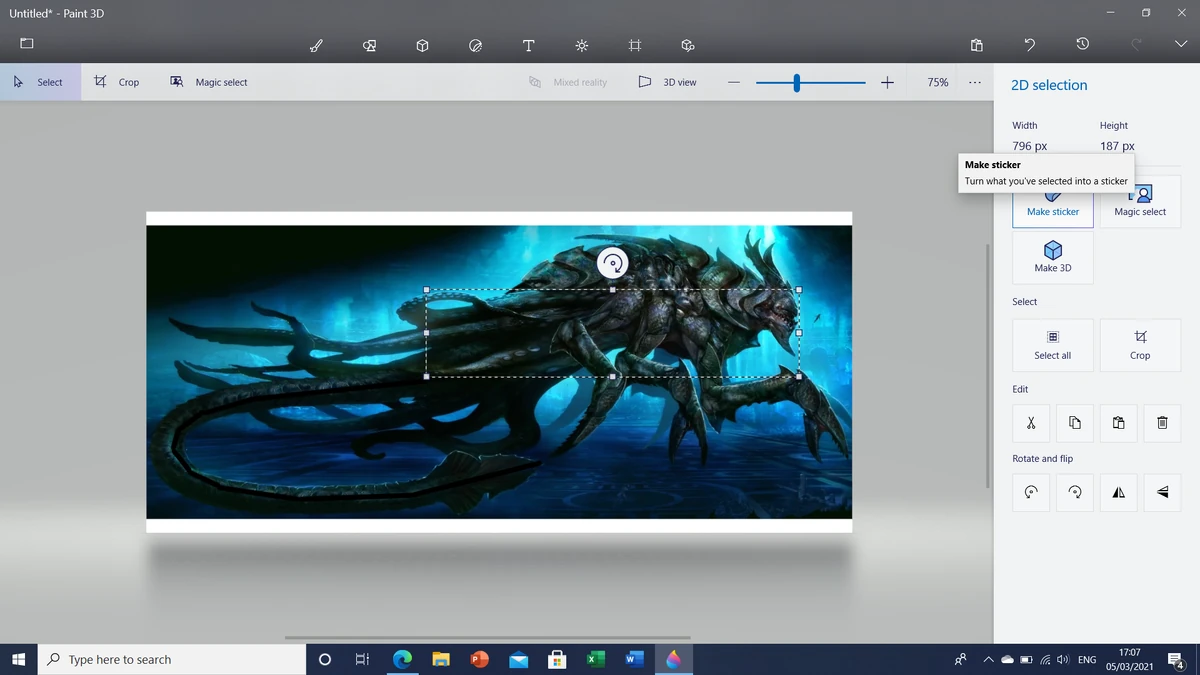Undo the last action

click(x=1030, y=45)
